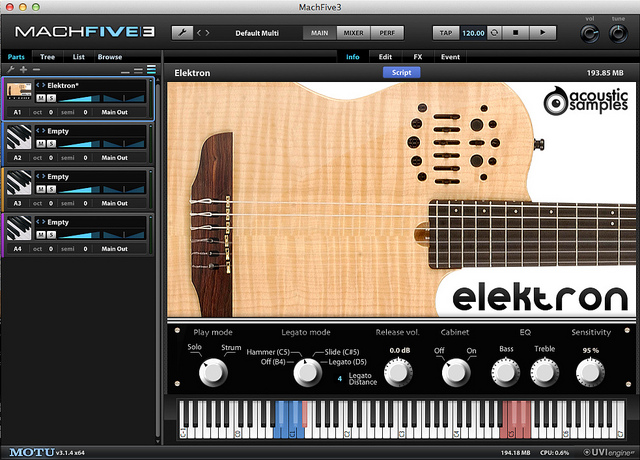The image size is (640, 460).
Task: Click the blue Script button
Action: [x=402, y=72]
